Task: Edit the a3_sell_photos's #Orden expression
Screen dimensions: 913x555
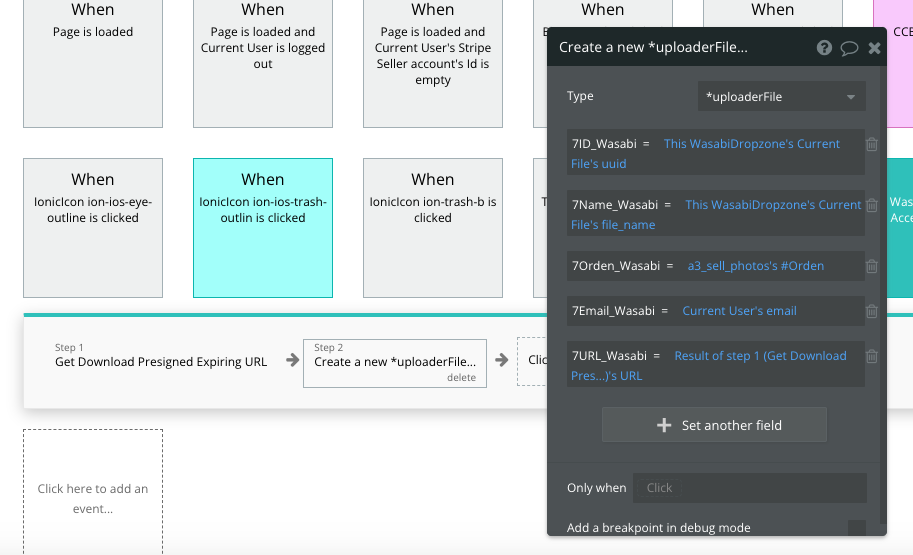Action: [x=755, y=266]
